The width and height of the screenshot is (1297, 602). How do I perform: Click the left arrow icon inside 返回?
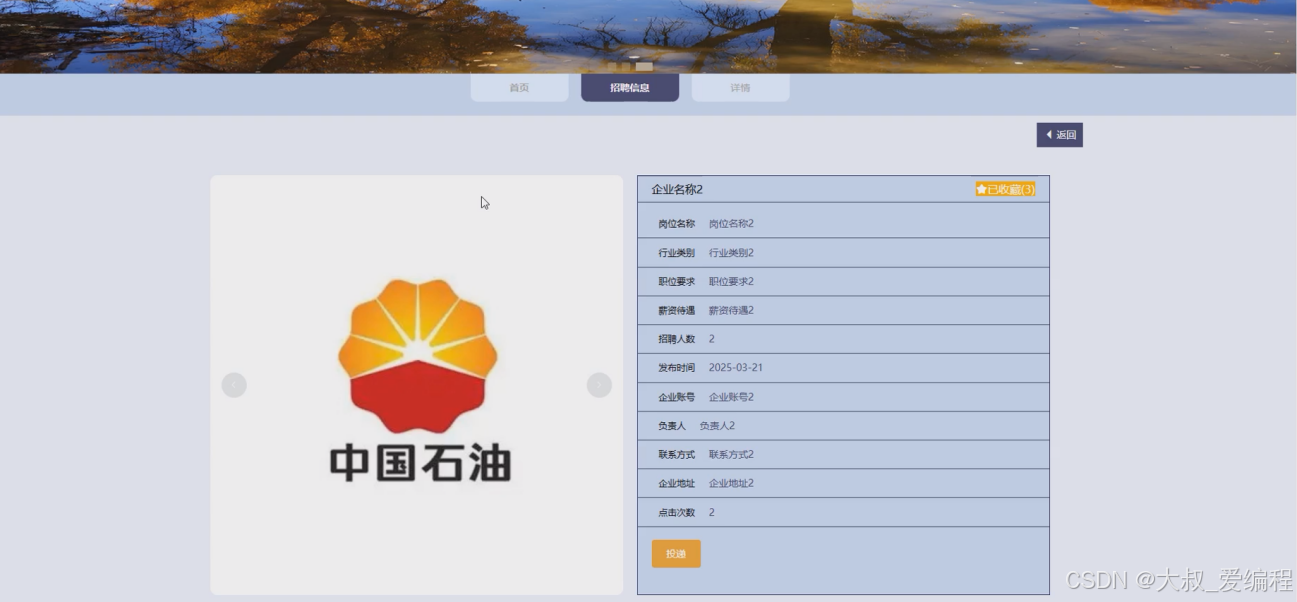coord(1049,135)
